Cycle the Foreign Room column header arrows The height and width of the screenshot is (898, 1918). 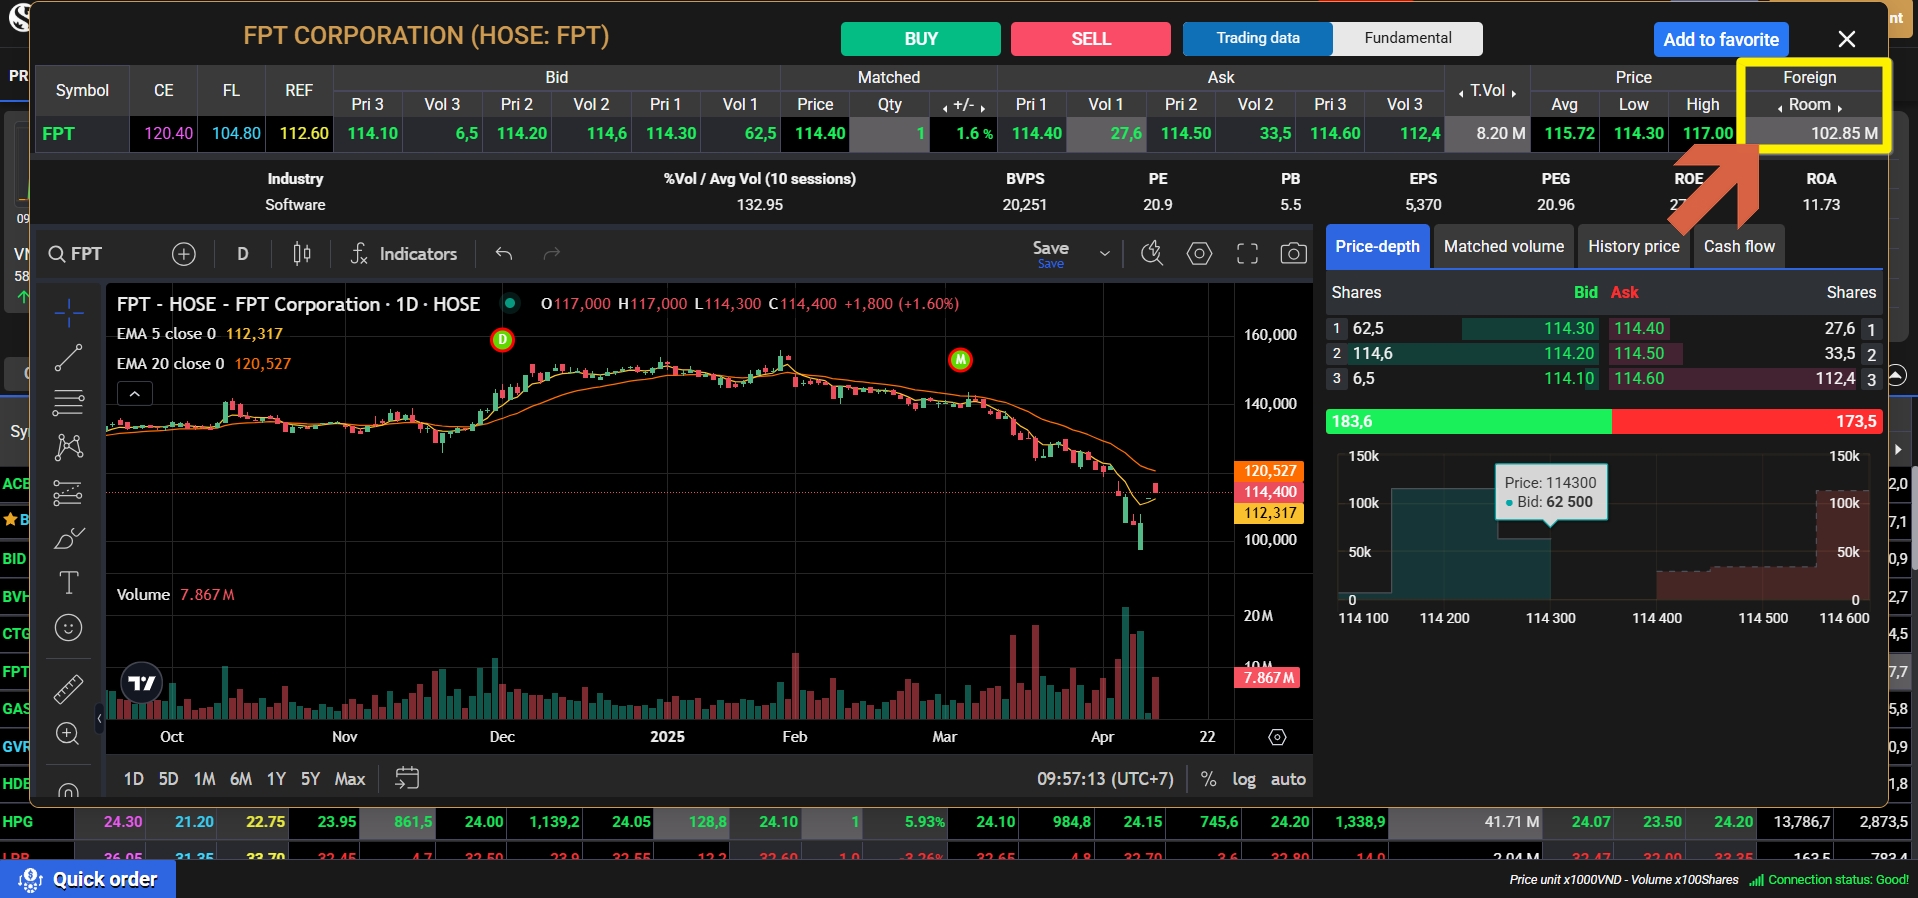(x=1809, y=104)
